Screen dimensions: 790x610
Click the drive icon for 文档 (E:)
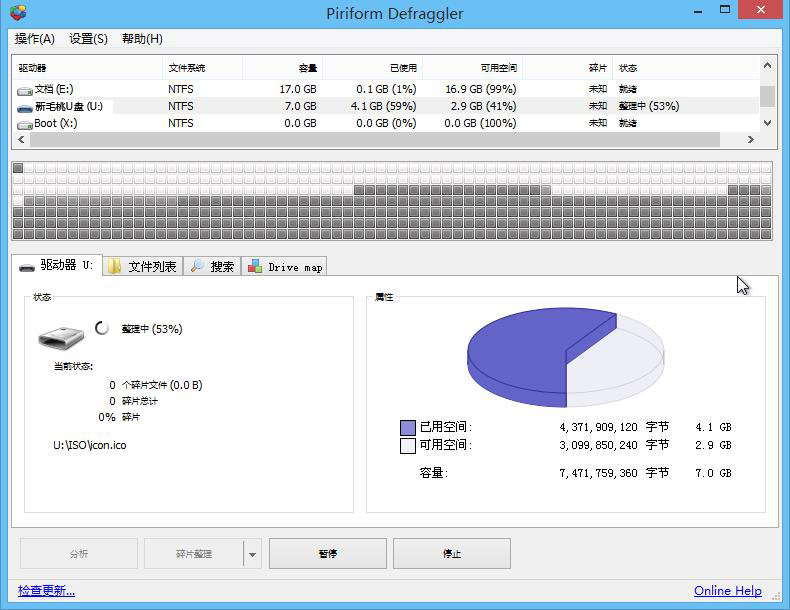point(25,91)
